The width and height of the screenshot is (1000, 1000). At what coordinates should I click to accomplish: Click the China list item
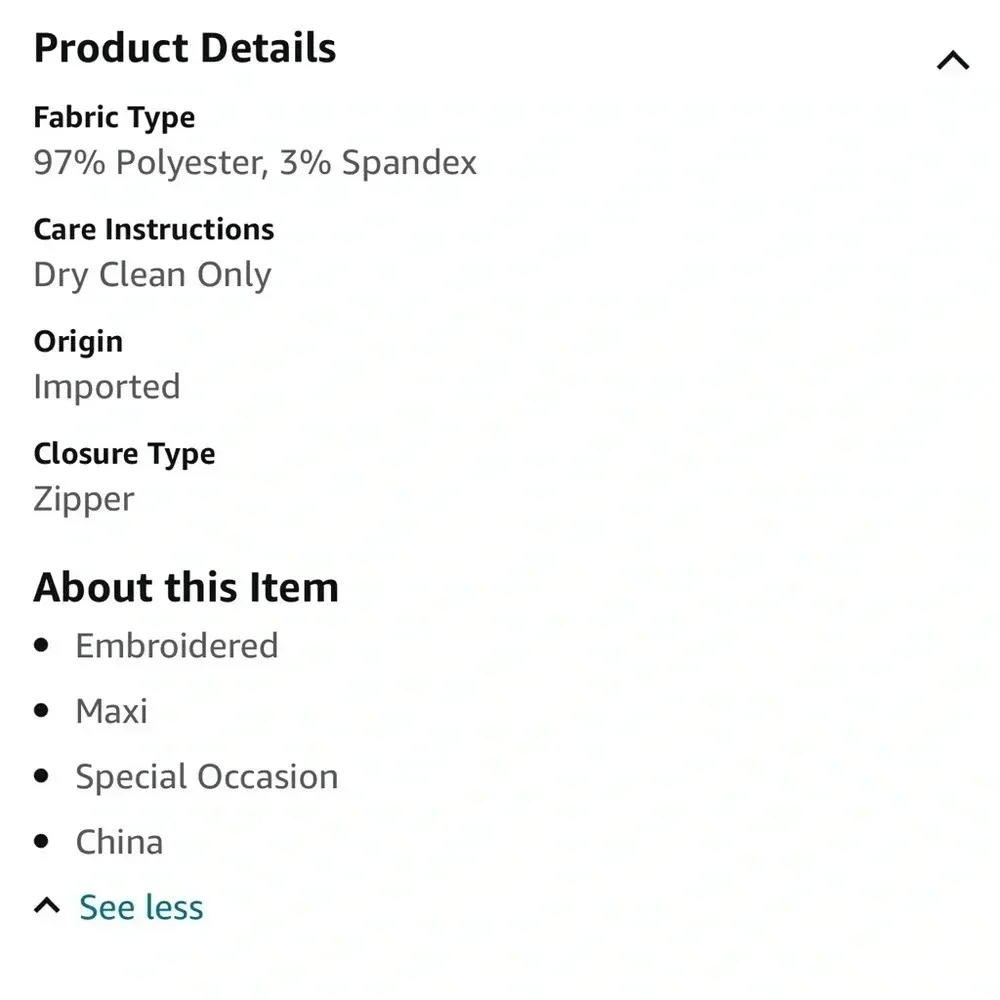[x=119, y=842]
